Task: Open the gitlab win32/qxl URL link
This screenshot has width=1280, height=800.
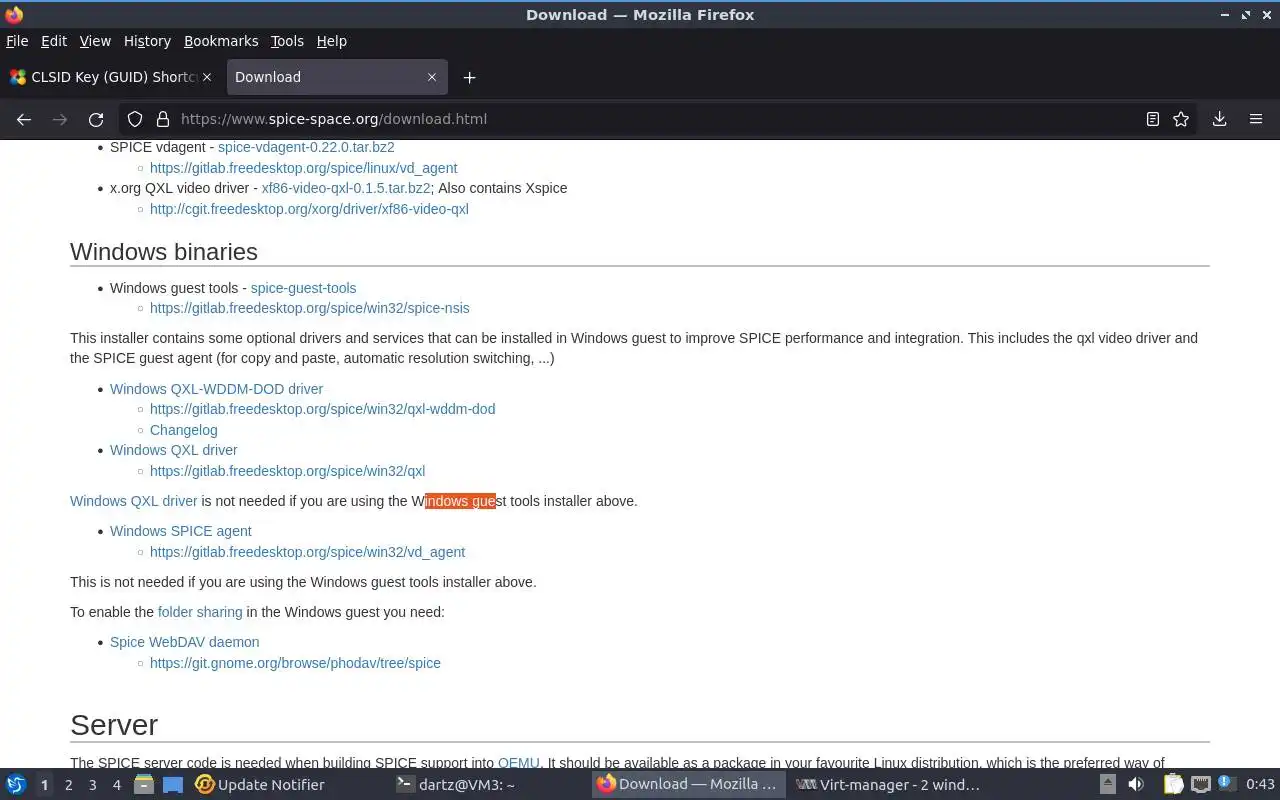Action: 287,471
